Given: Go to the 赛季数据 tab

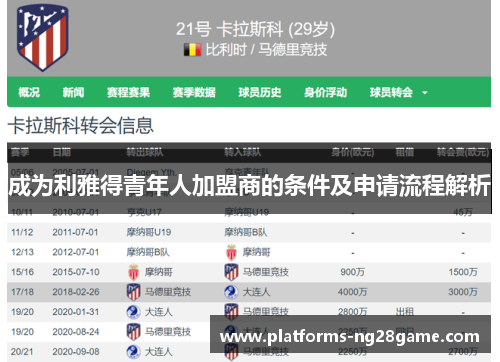Looking at the screenshot, I should [x=194, y=92].
